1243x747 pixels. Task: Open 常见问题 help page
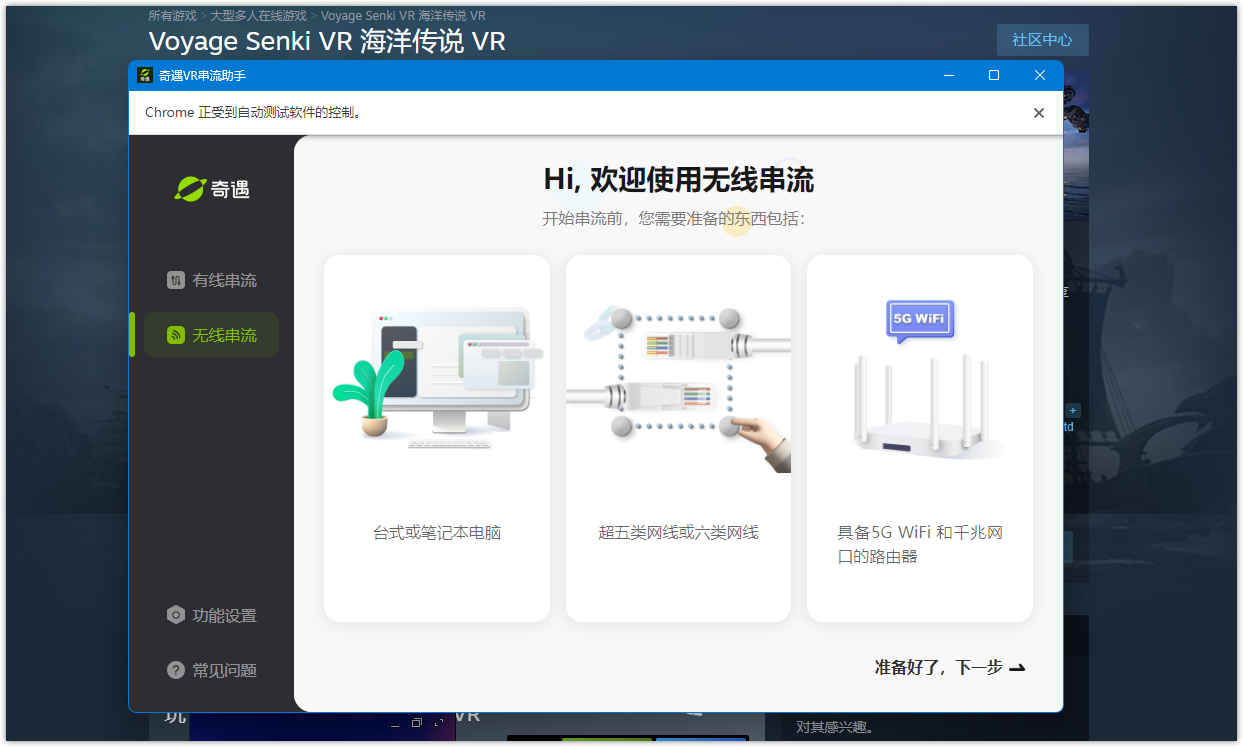point(211,670)
